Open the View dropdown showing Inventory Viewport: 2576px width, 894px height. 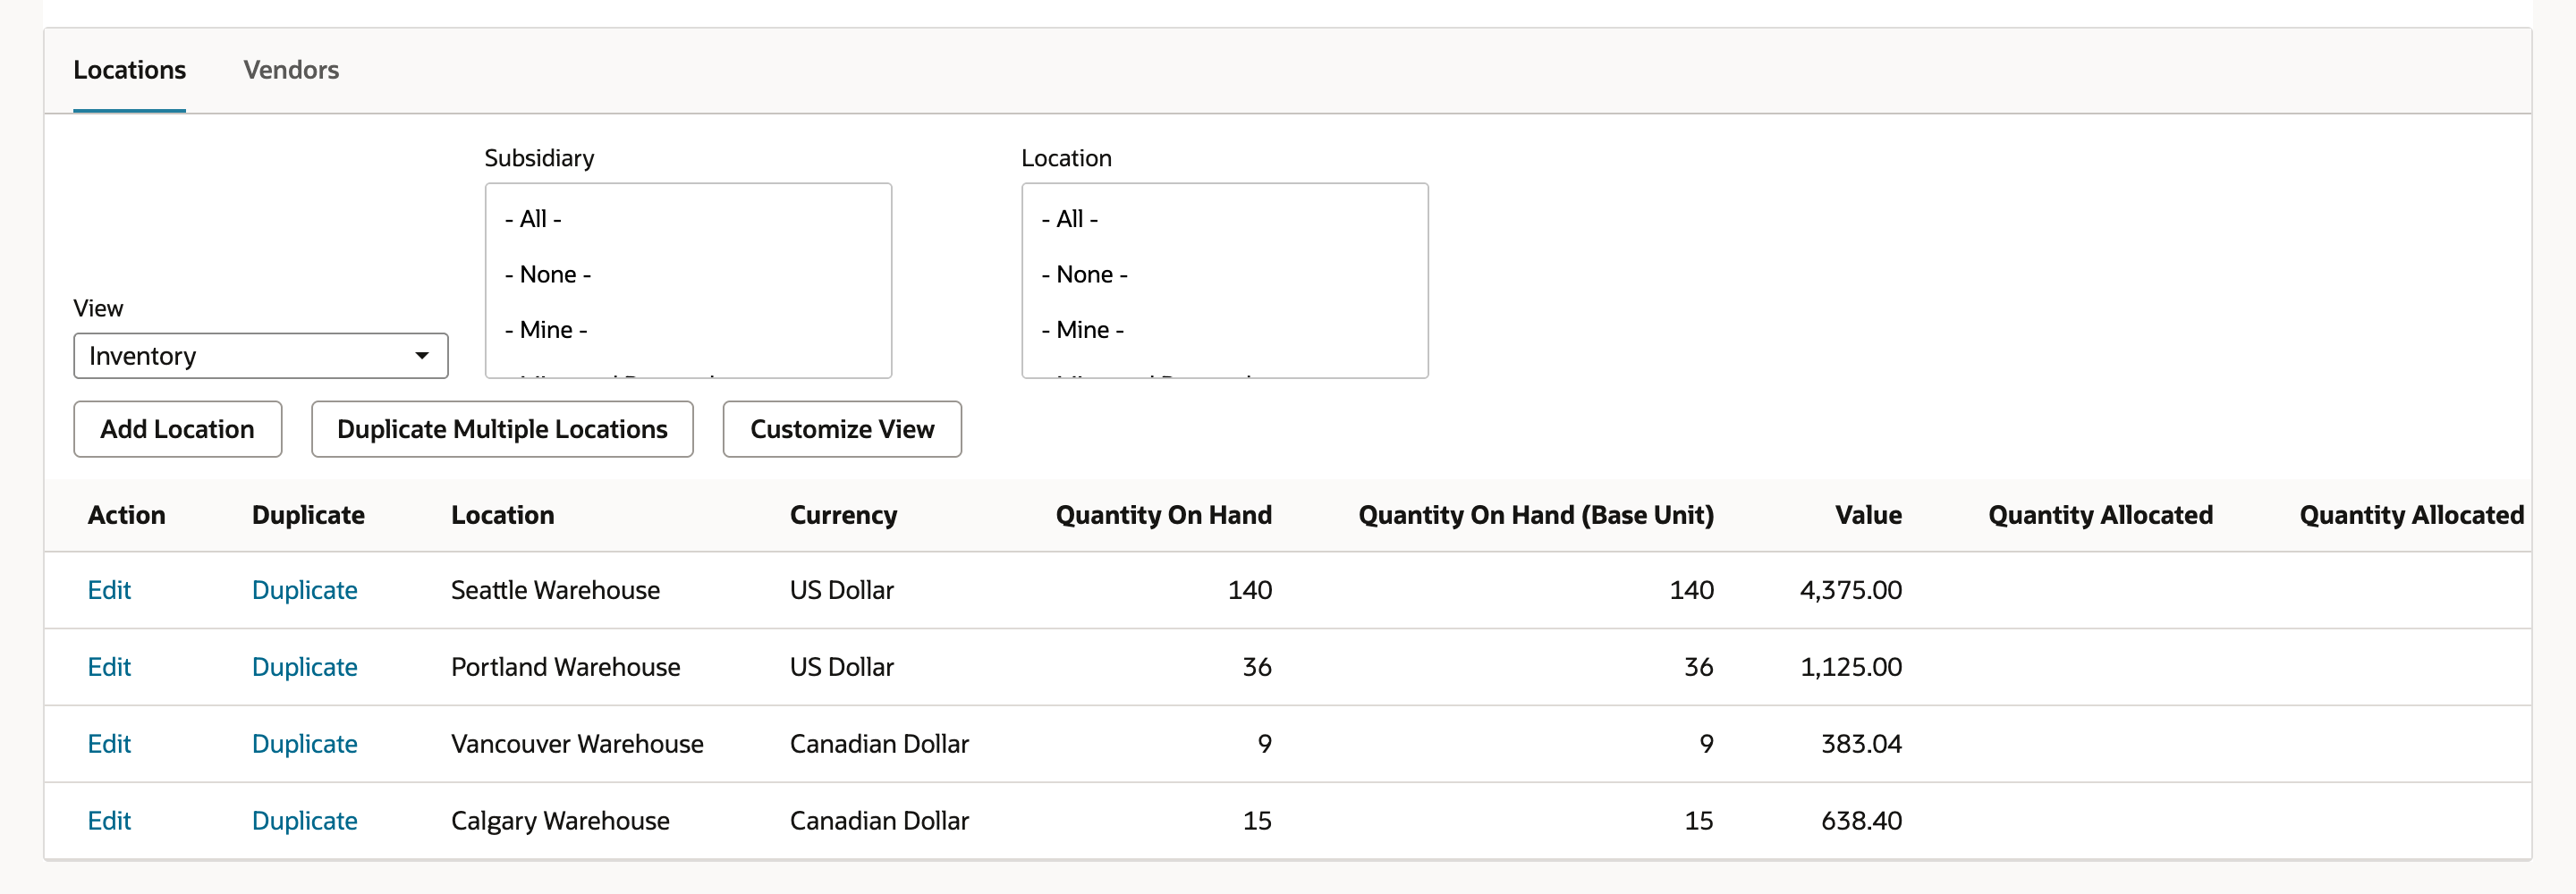261,356
